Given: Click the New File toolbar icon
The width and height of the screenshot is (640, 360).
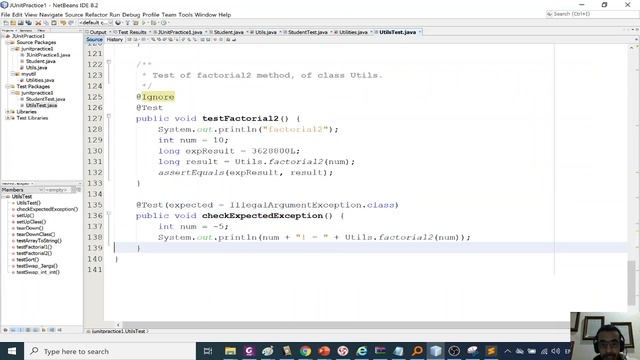Looking at the screenshot, I should (x=6, y=23).
